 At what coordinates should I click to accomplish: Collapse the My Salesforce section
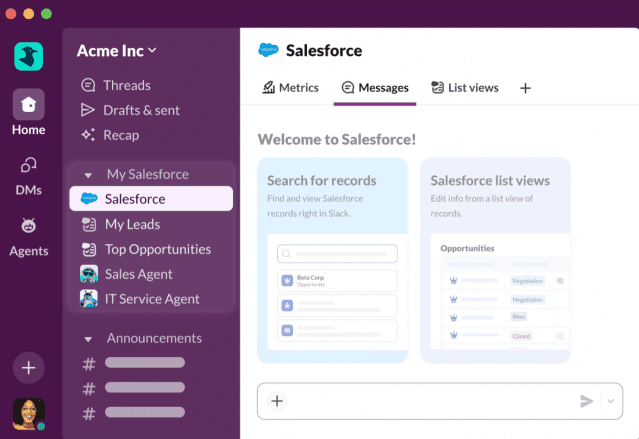click(88, 174)
